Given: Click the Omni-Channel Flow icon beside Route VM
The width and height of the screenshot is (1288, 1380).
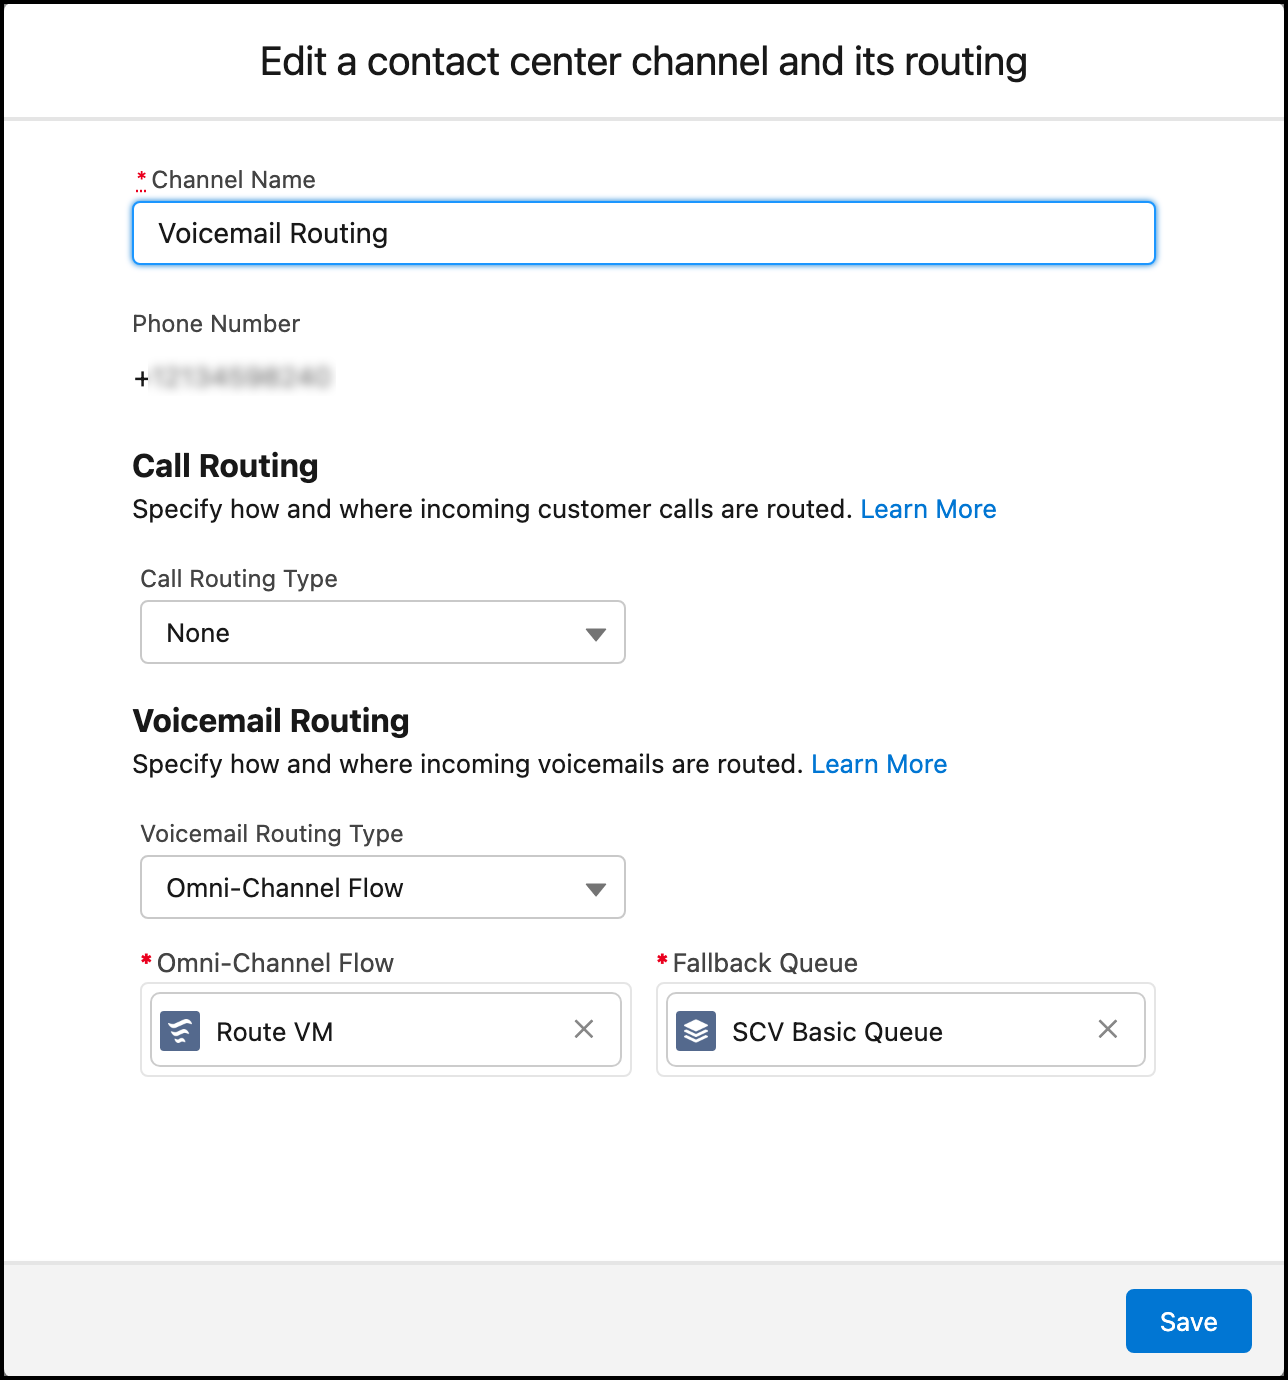Looking at the screenshot, I should pos(180,1031).
